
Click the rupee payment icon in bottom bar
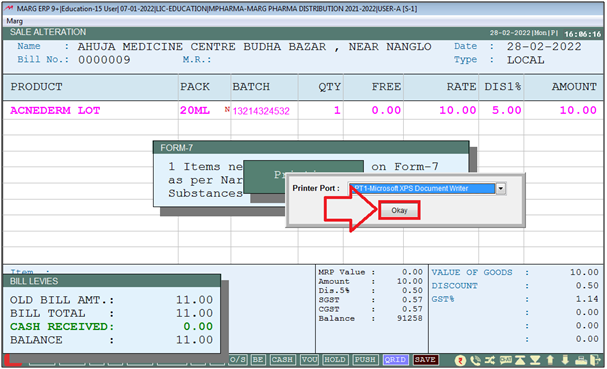460,360
